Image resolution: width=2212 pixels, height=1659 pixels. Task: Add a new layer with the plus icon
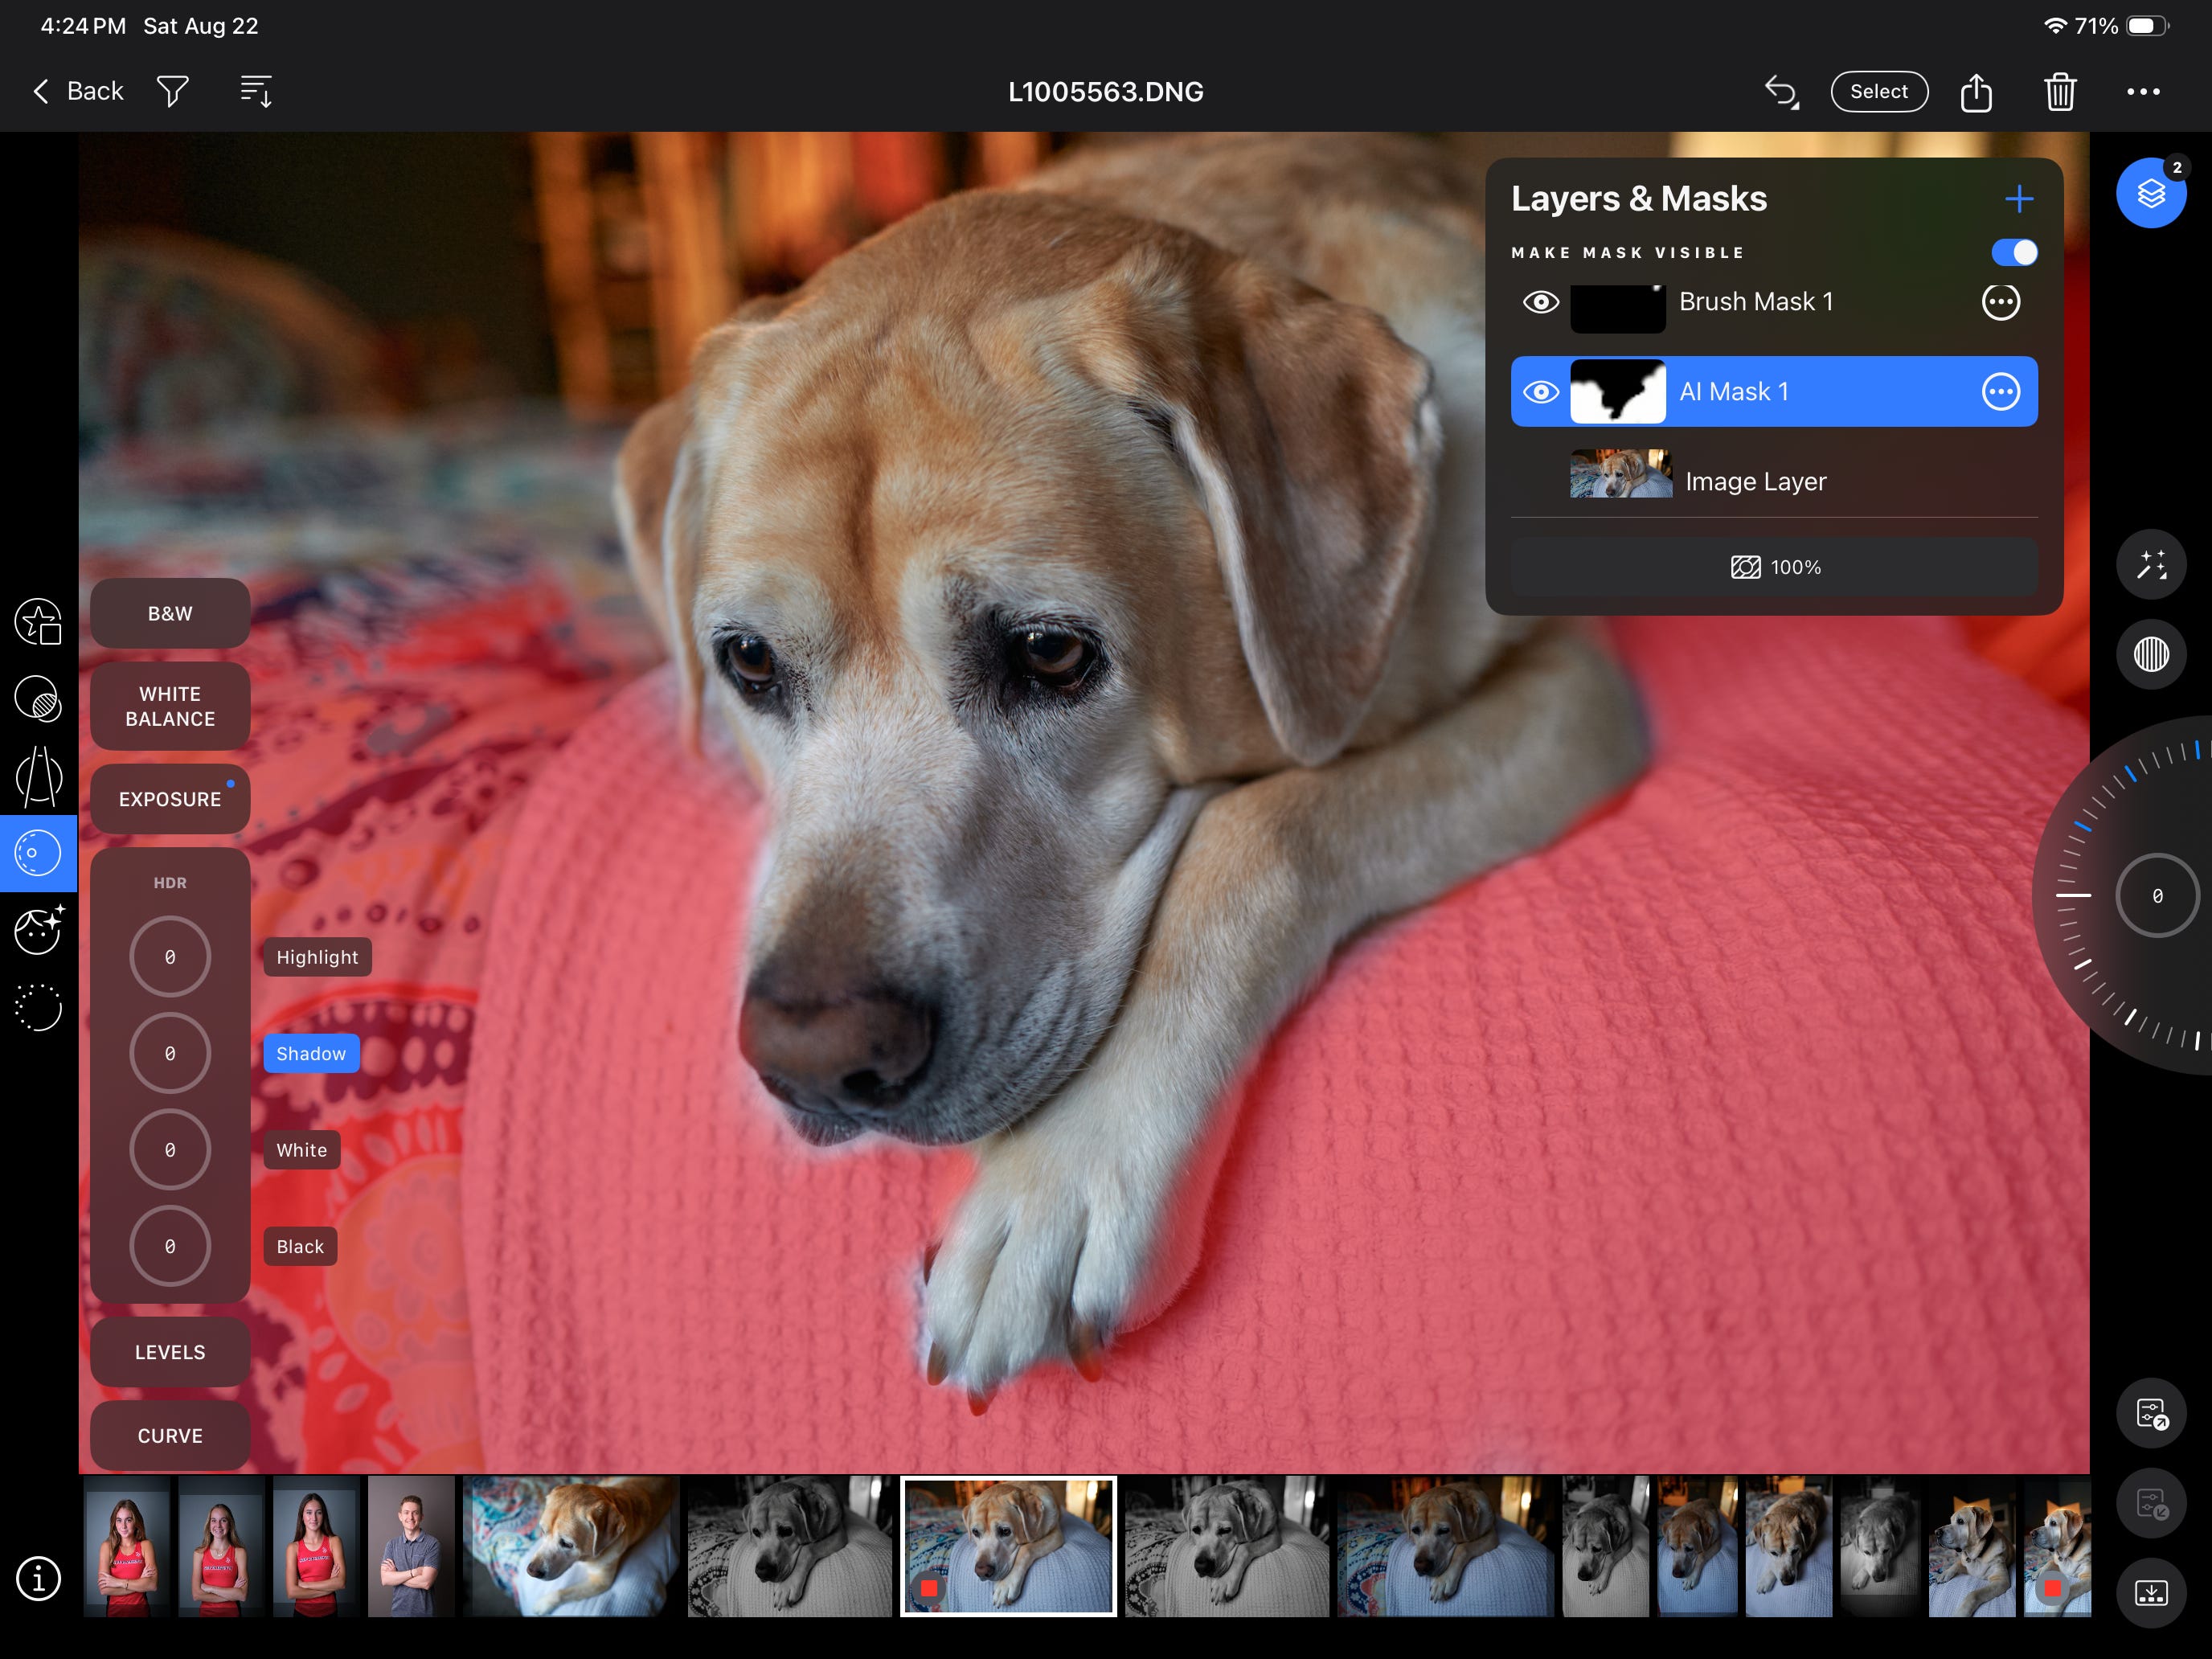[2019, 199]
